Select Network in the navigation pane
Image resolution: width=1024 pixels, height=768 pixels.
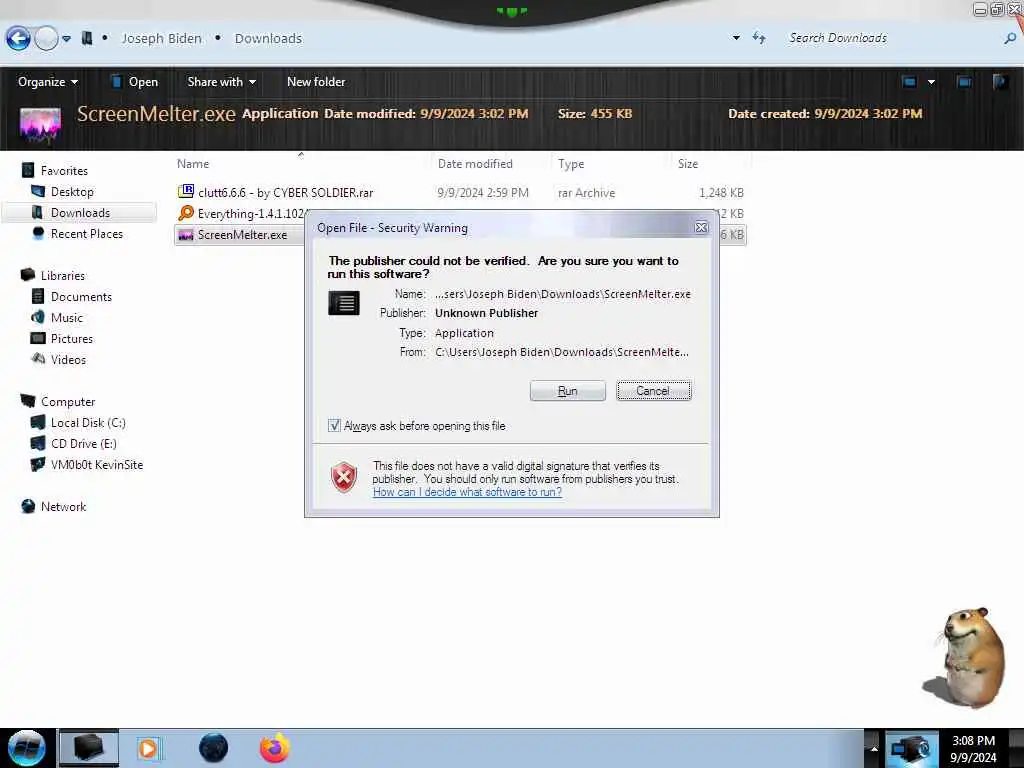pyautogui.click(x=63, y=507)
